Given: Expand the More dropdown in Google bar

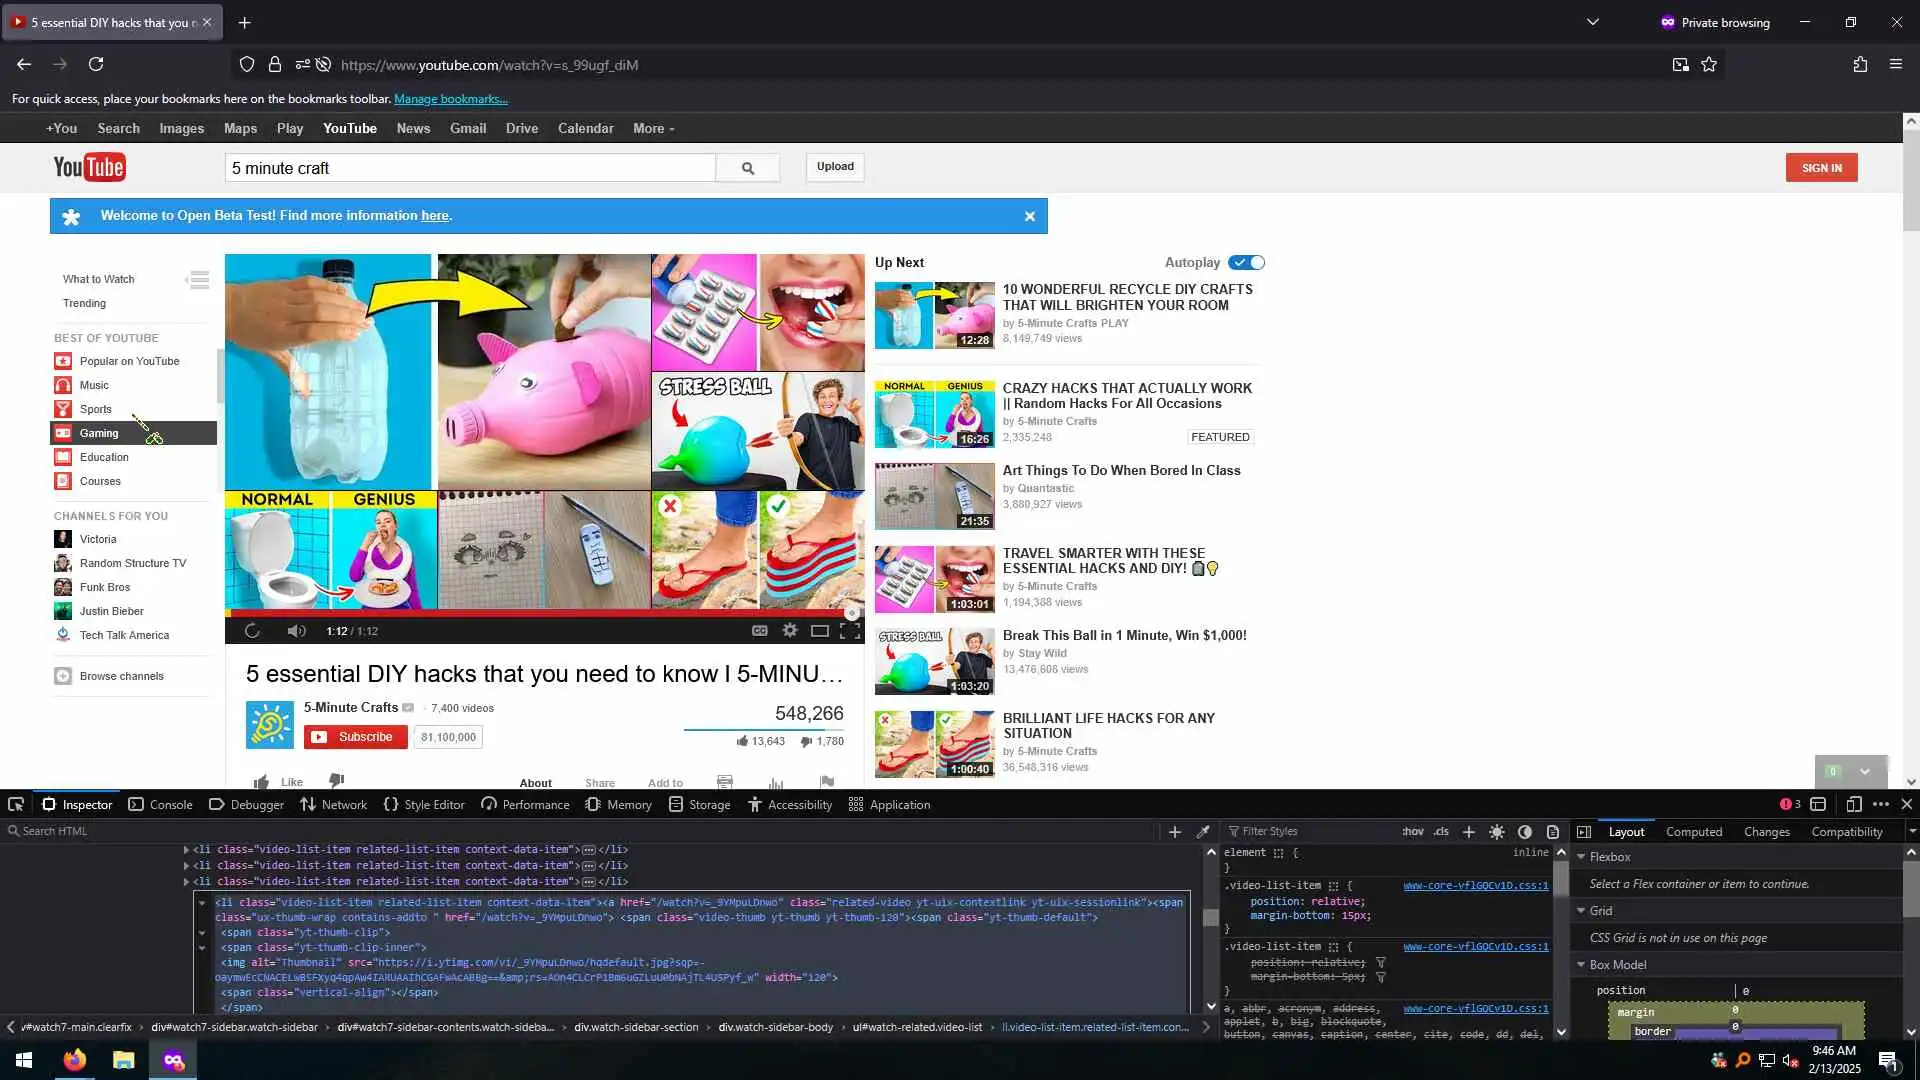Looking at the screenshot, I should coord(653,129).
